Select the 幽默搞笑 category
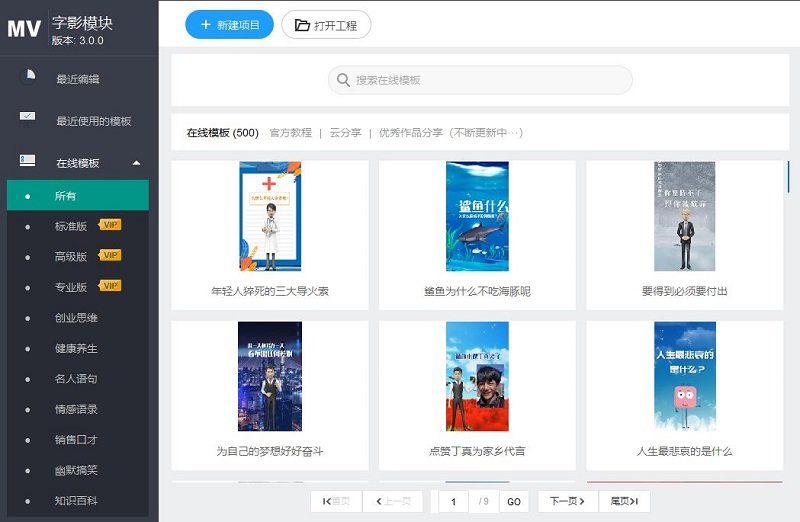This screenshot has width=800, height=522. [78, 470]
